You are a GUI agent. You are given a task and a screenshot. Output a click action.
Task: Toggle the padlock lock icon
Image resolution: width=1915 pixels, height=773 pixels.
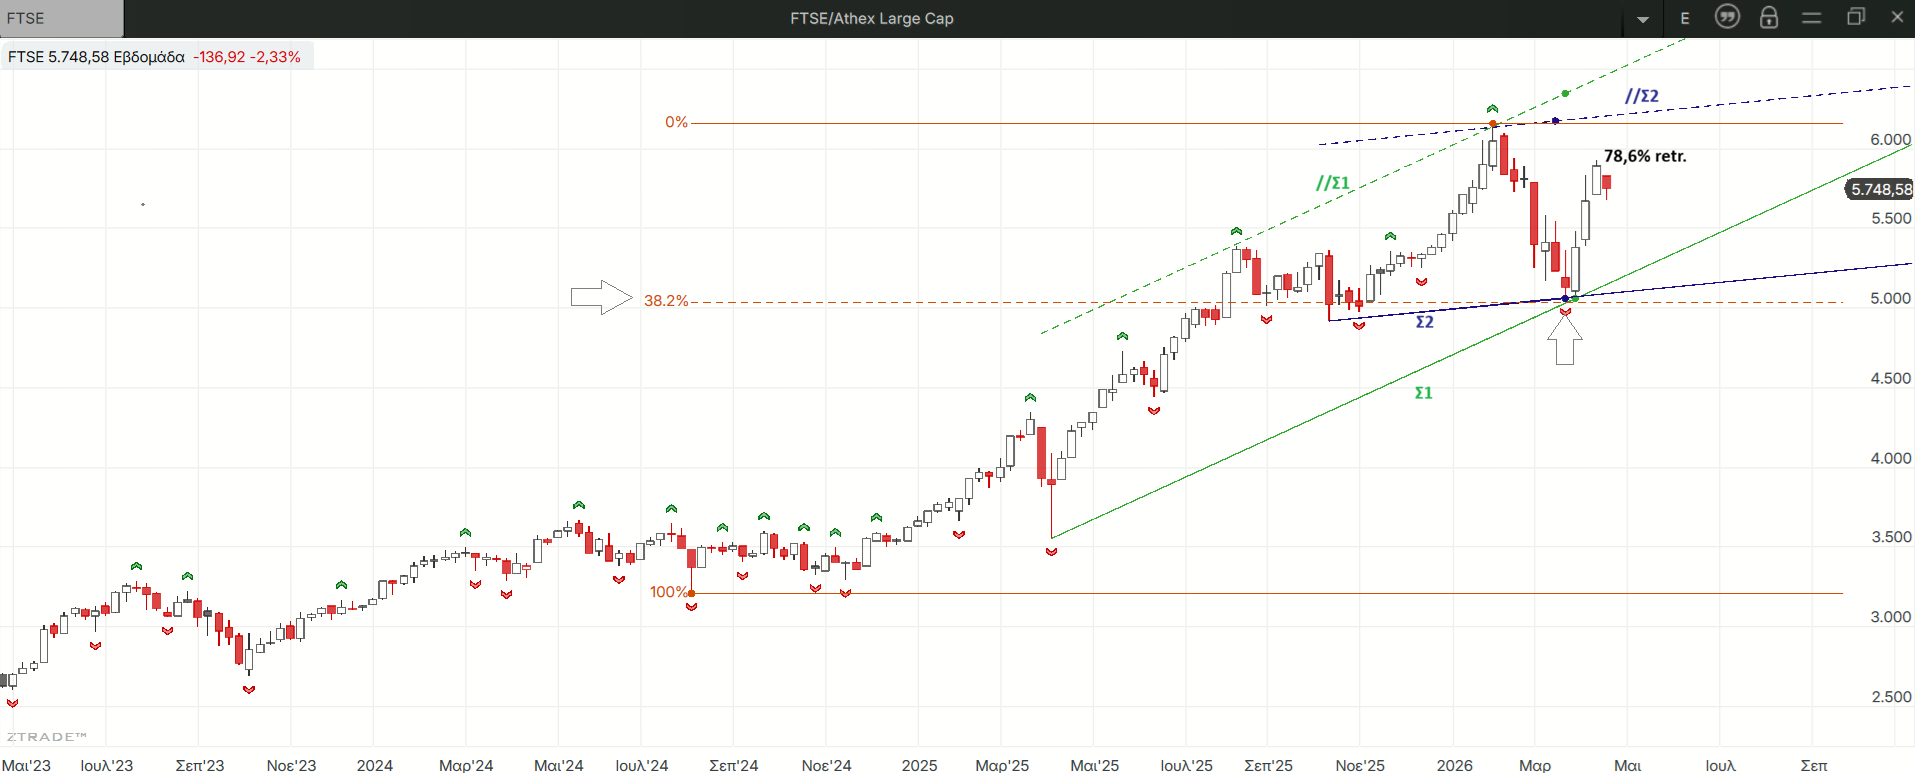point(1769,18)
